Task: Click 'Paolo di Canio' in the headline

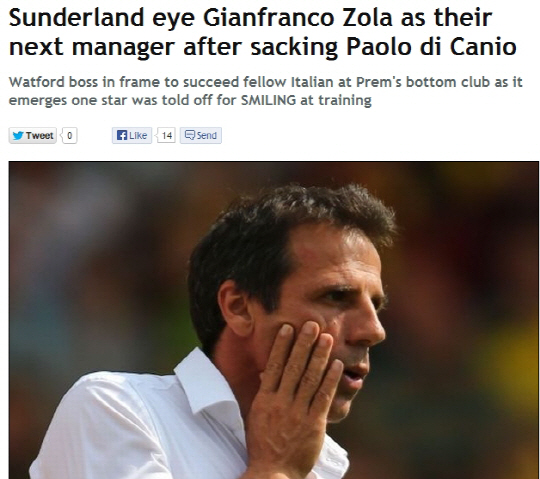Action: (431, 47)
